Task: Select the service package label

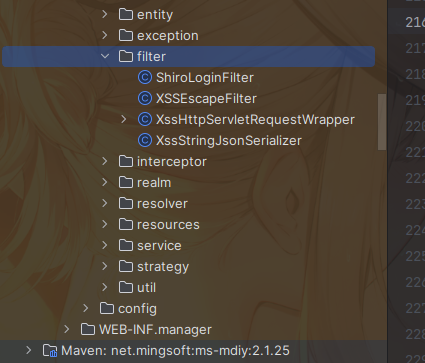Action: pyautogui.click(x=159, y=246)
